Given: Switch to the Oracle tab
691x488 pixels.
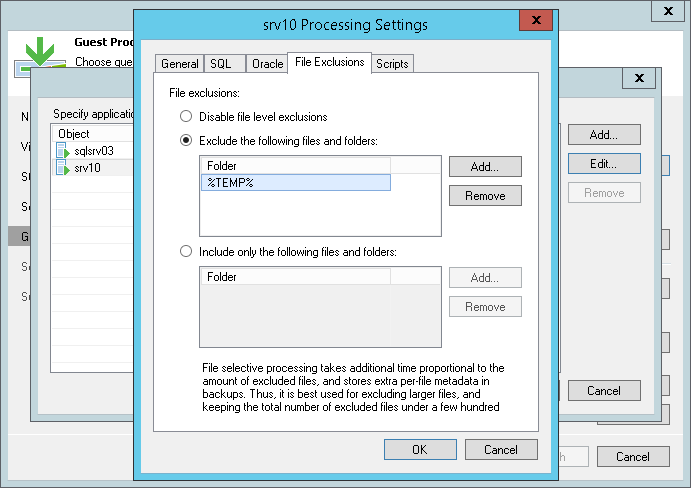Looking at the screenshot, I should point(267,63).
